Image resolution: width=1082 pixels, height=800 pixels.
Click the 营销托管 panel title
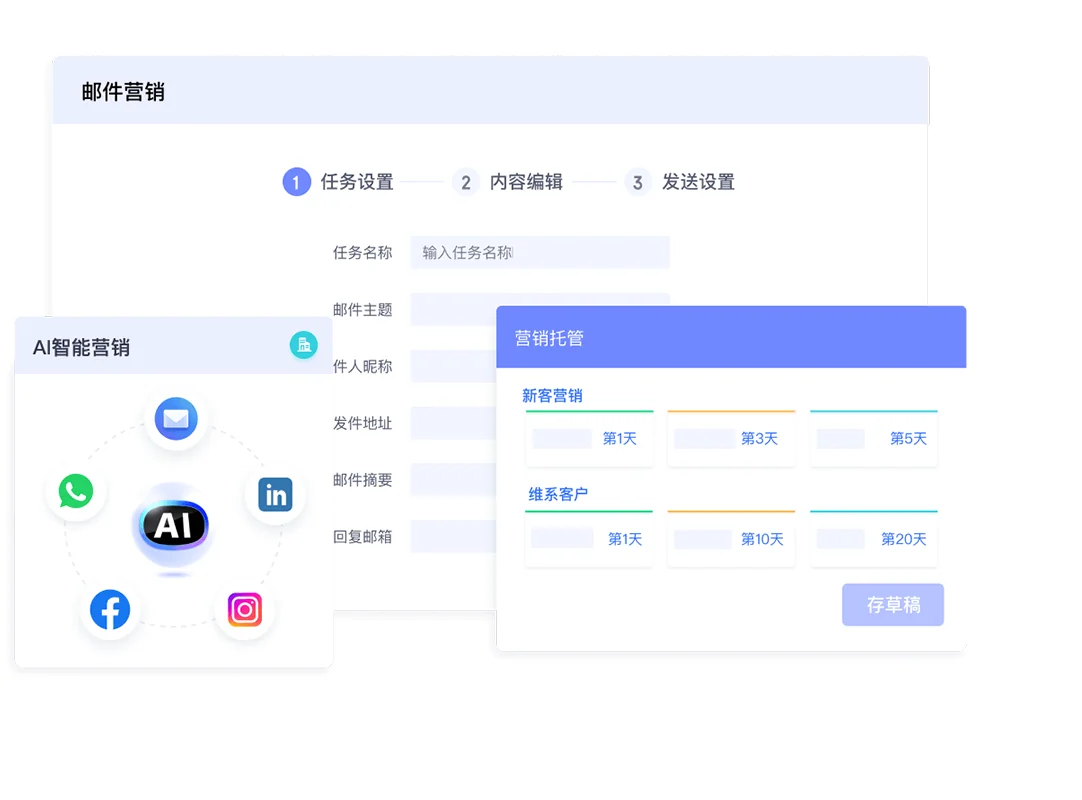coord(549,338)
